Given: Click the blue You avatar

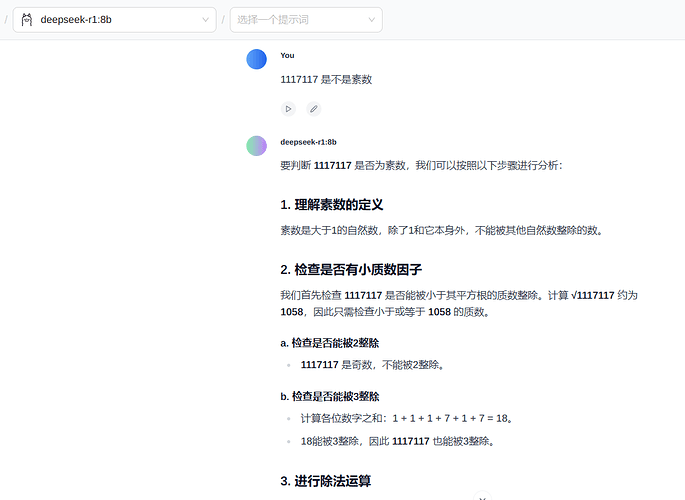Looking at the screenshot, I should click(x=256, y=59).
